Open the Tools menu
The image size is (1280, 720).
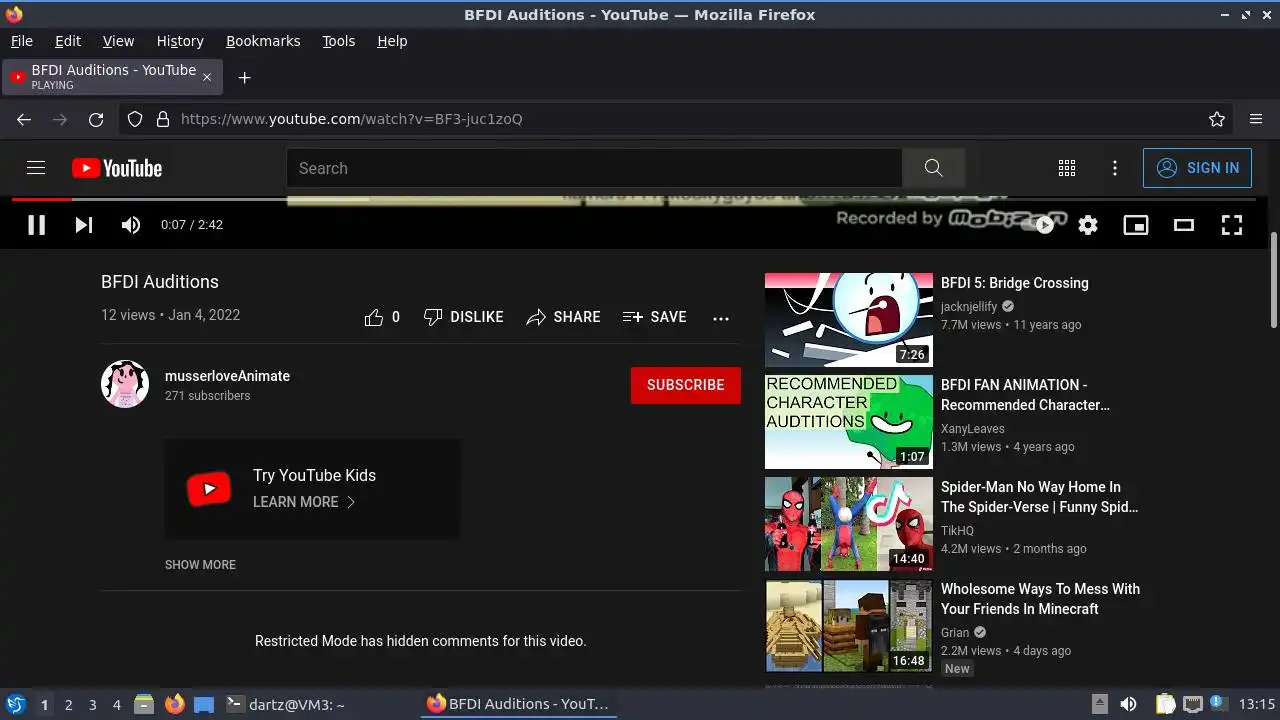[338, 41]
